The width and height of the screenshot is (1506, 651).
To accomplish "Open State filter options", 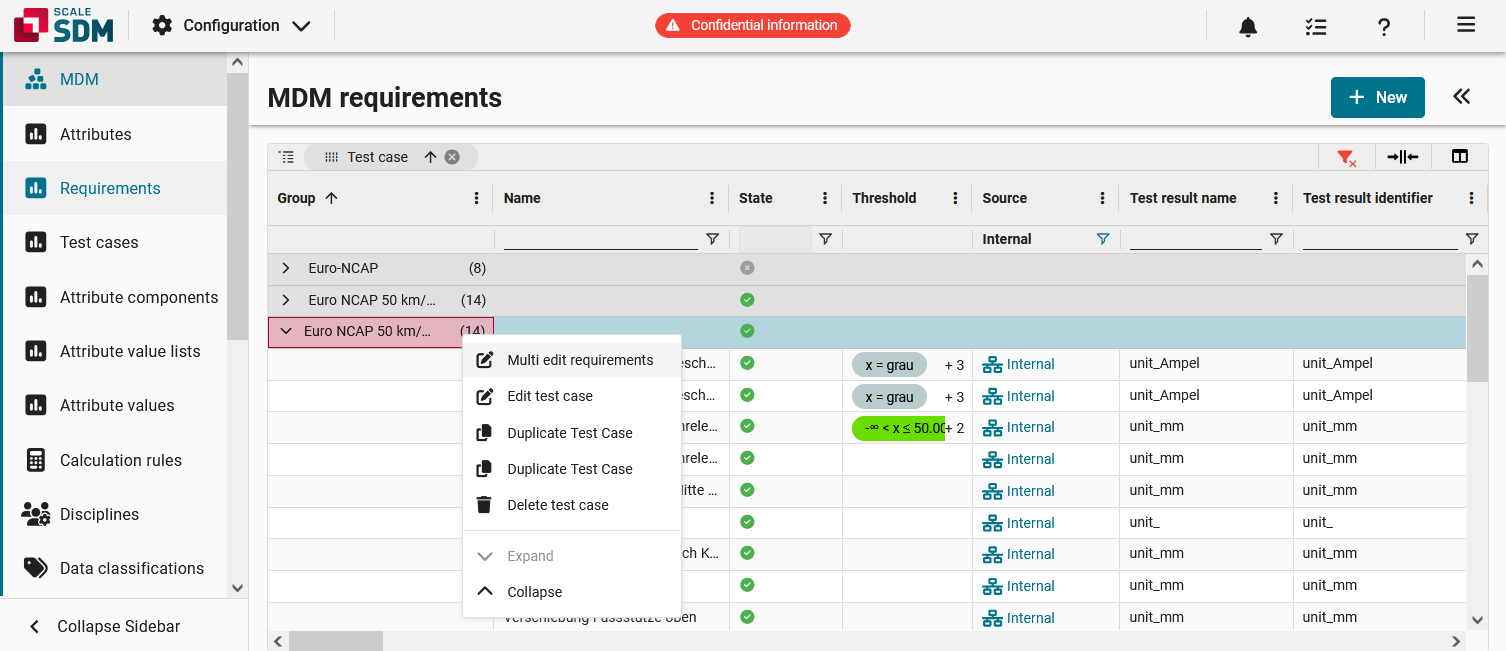I will pos(825,239).
